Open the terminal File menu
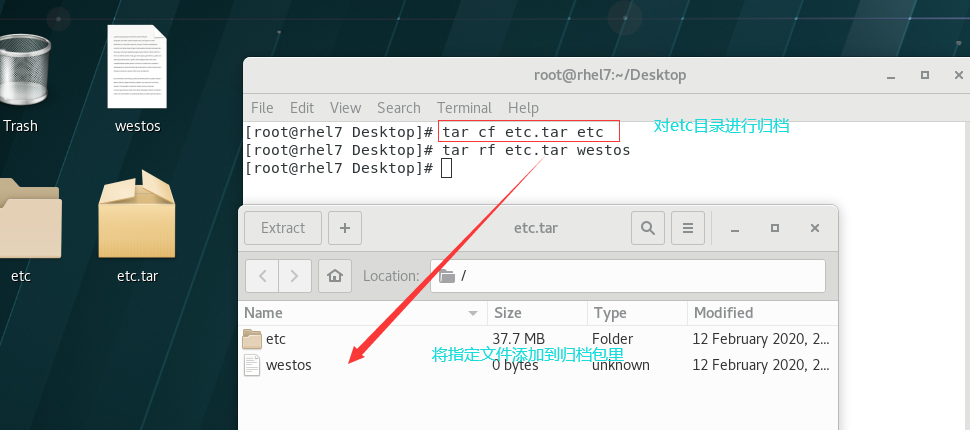This screenshot has height=430, width=970. click(x=262, y=108)
